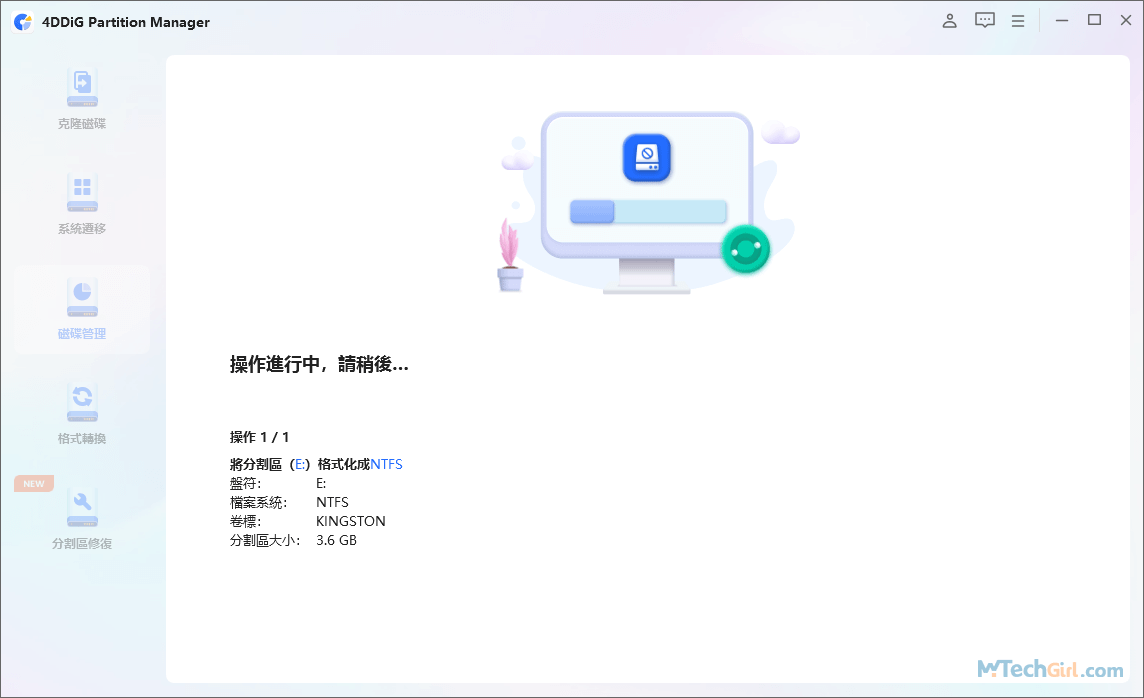Image resolution: width=1144 pixels, height=698 pixels.
Task: Click the 4DDiG logo icon
Action: (22, 21)
